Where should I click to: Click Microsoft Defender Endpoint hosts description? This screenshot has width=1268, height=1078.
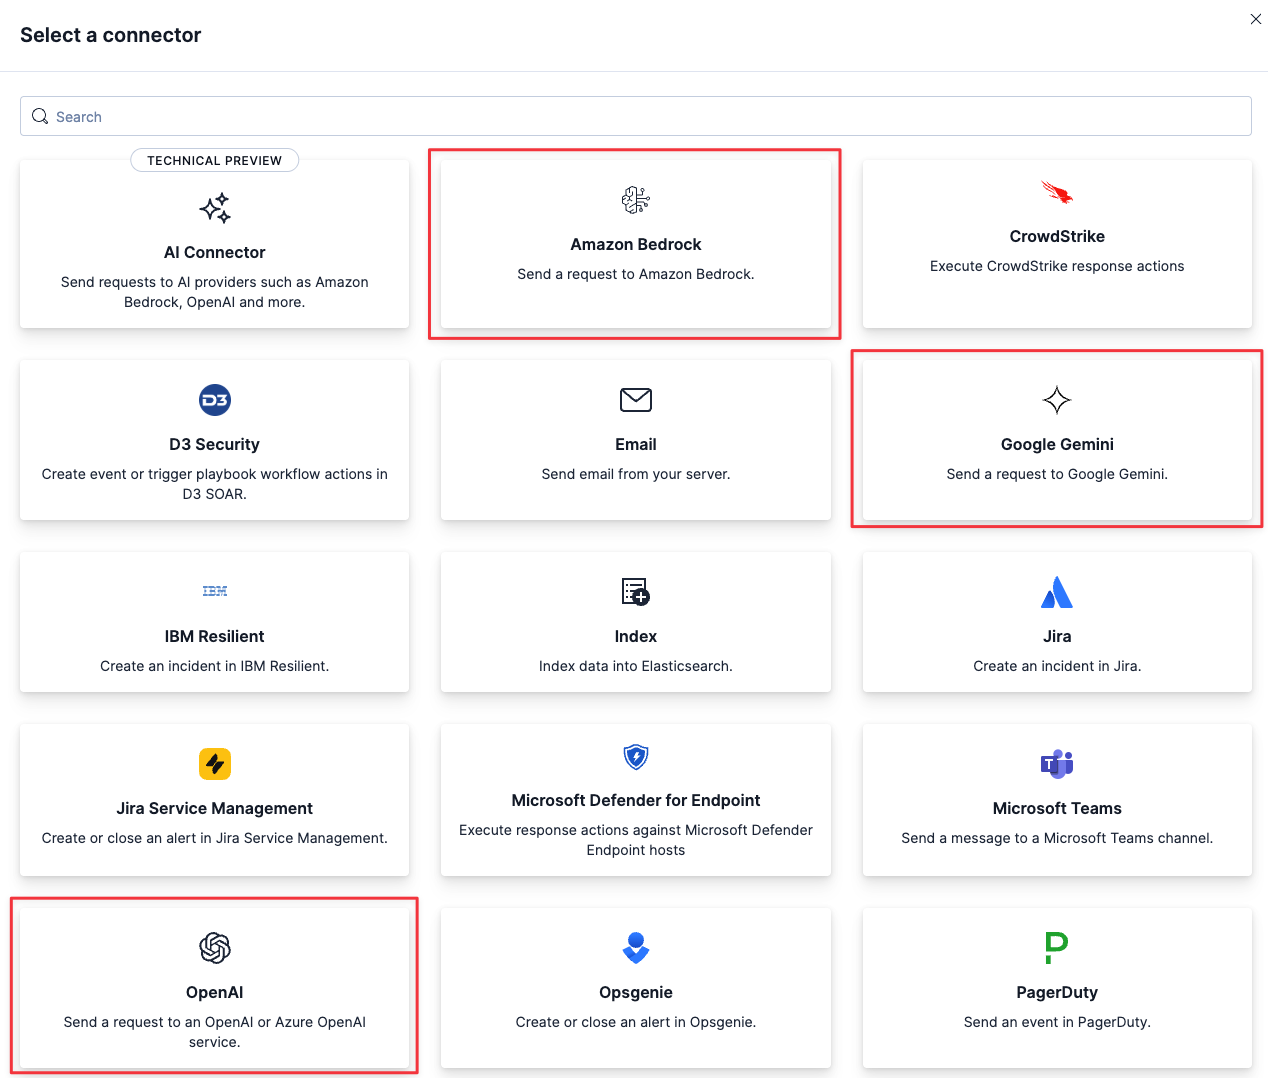(636, 840)
